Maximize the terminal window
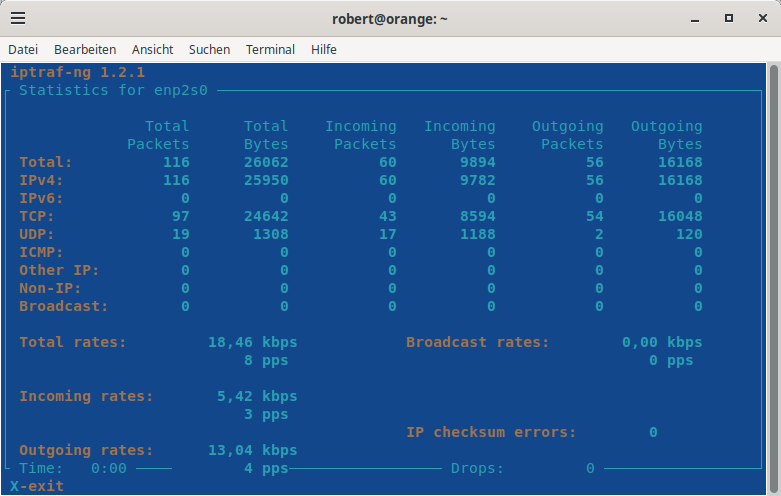Image resolution: width=781 pixels, height=496 pixels. pos(729,19)
